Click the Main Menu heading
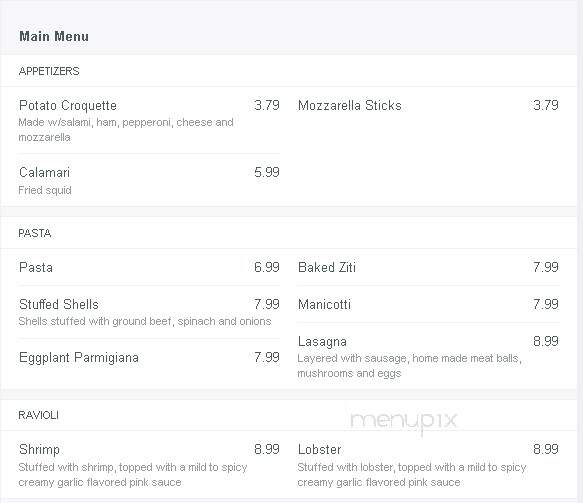This screenshot has height=503, width=583. pyautogui.click(x=54, y=36)
